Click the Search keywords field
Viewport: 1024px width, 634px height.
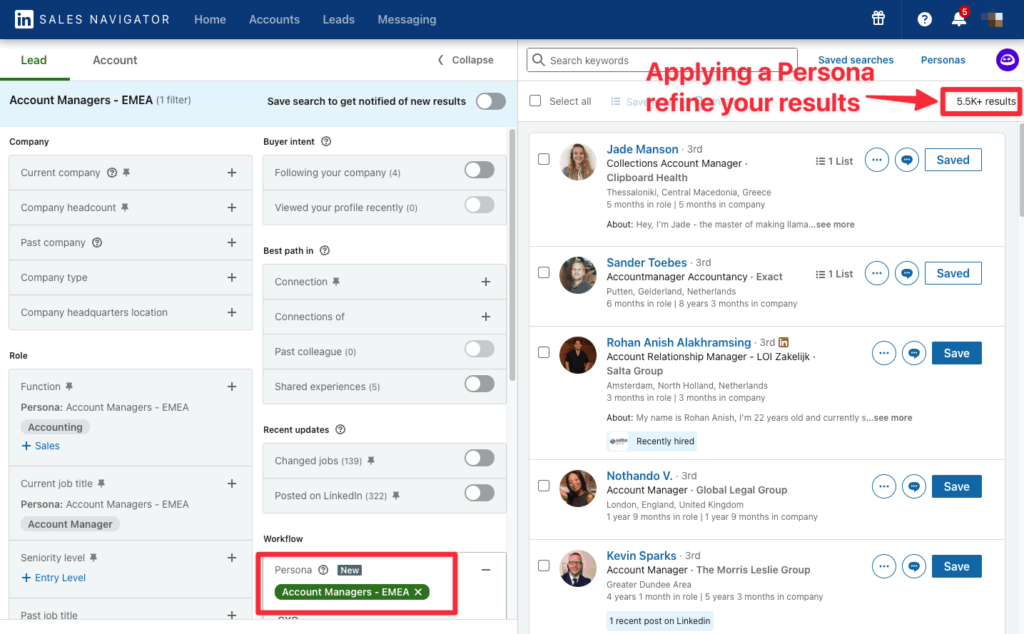(662, 60)
